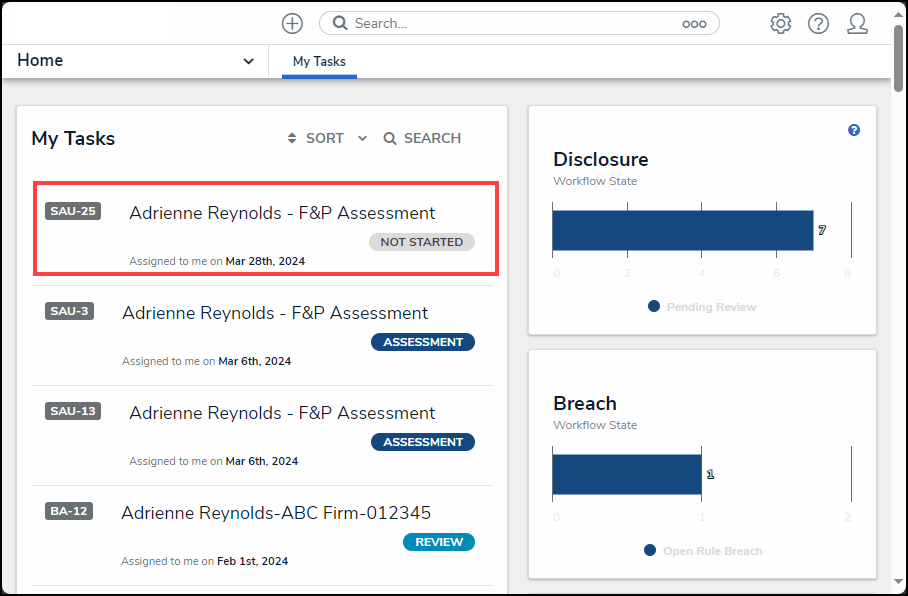Viewport: 908px width, 596px height.
Task: Click the NOT STARTED status badge
Action: (x=421, y=241)
